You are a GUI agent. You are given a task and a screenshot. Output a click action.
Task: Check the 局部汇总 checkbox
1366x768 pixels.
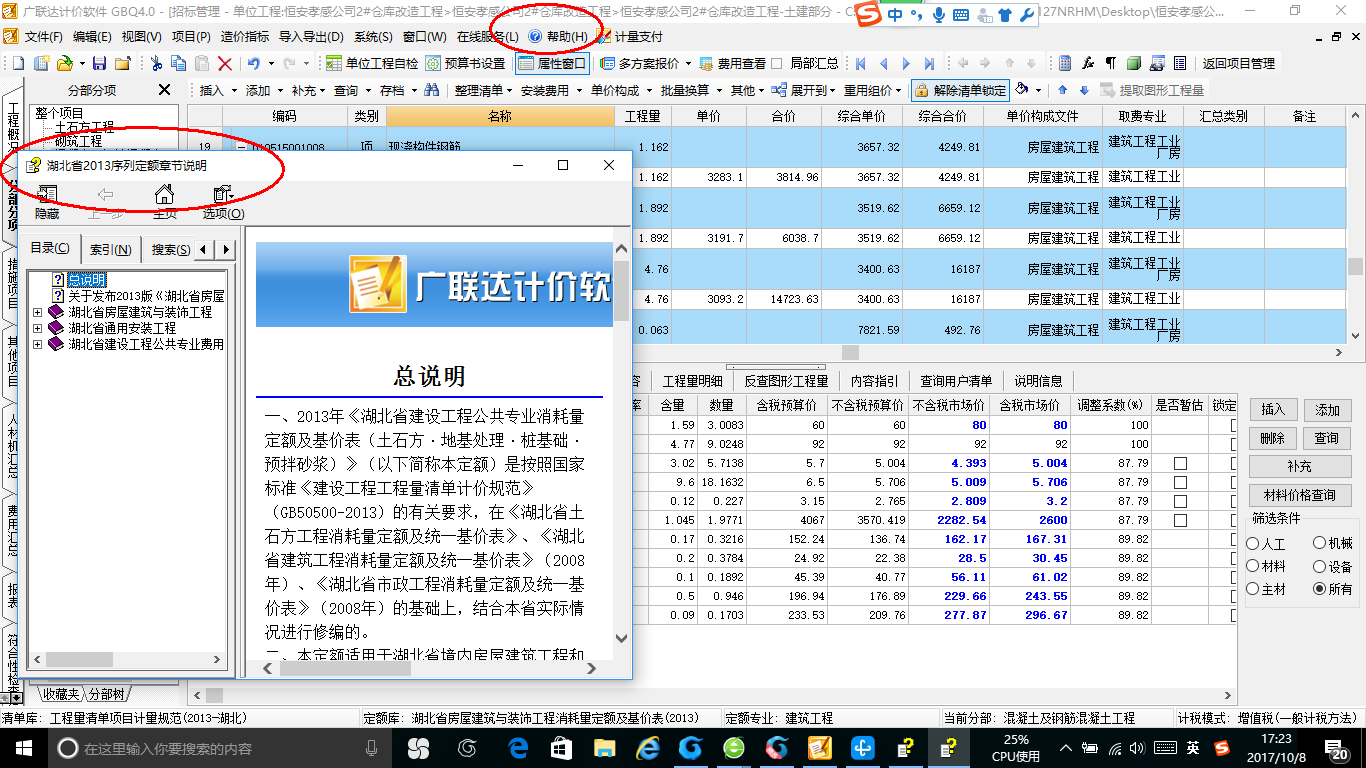tap(776, 63)
